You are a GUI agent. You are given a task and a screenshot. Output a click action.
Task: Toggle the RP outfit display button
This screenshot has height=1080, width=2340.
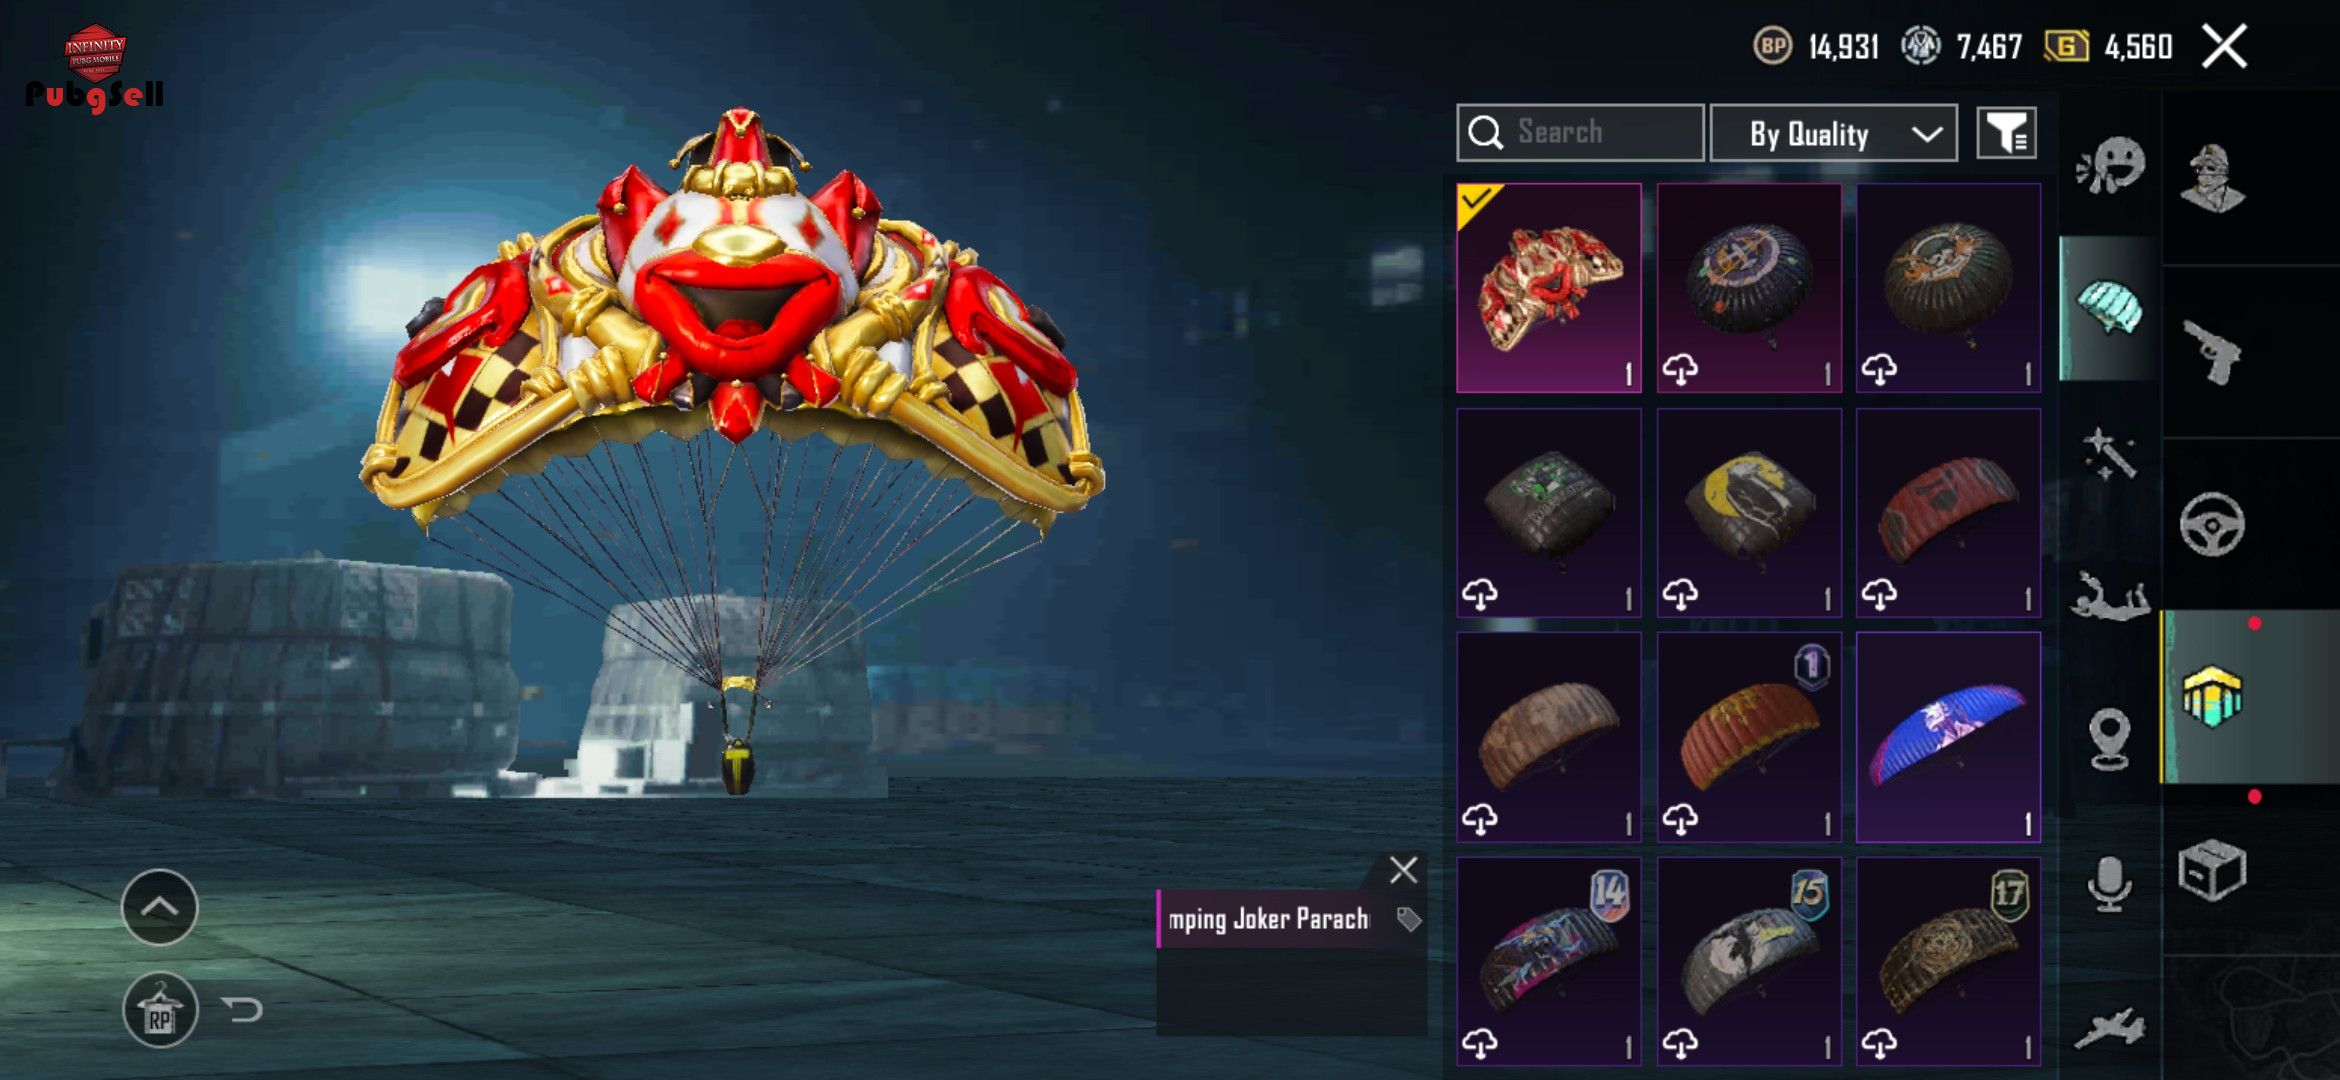(x=160, y=1010)
